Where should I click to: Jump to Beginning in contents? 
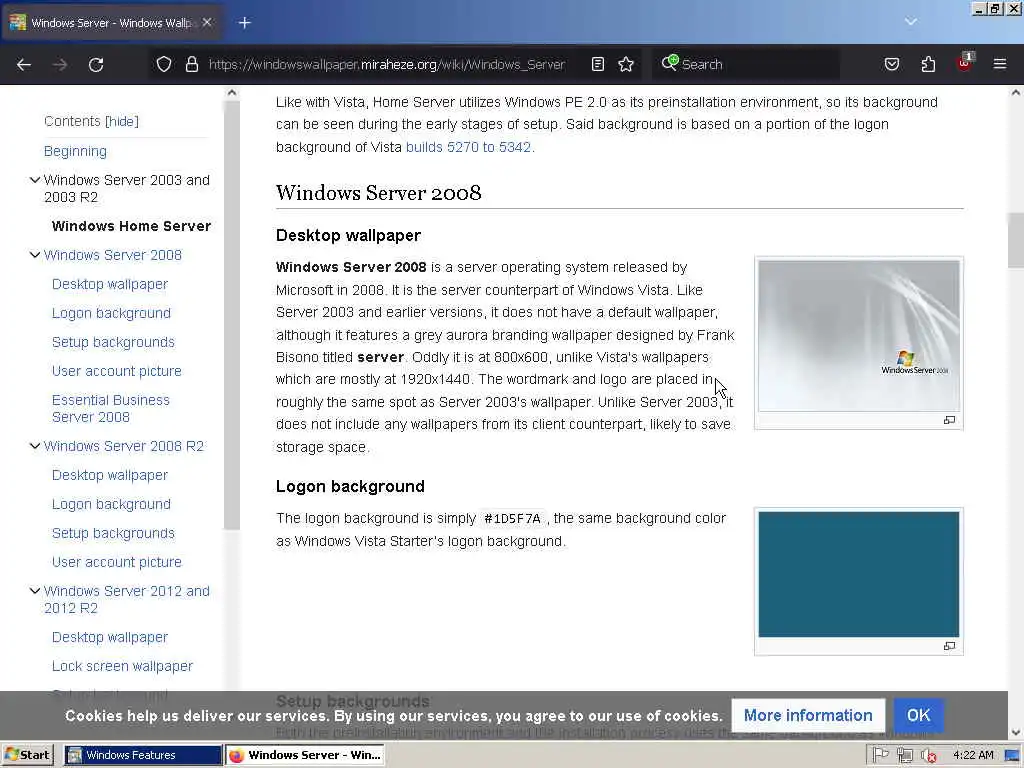[x=75, y=151]
